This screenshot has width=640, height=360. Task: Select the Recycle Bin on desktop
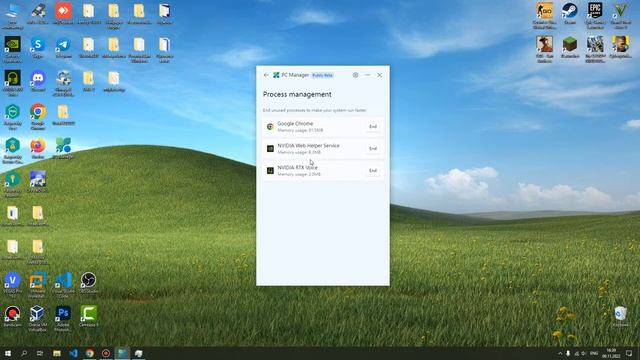pos(620,316)
